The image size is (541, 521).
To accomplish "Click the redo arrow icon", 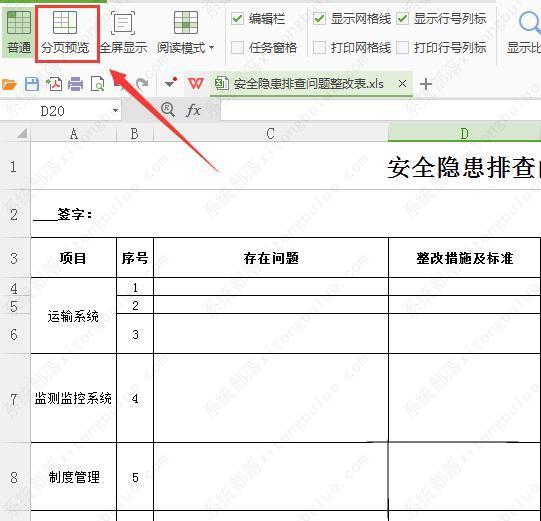I will click(142, 83).
